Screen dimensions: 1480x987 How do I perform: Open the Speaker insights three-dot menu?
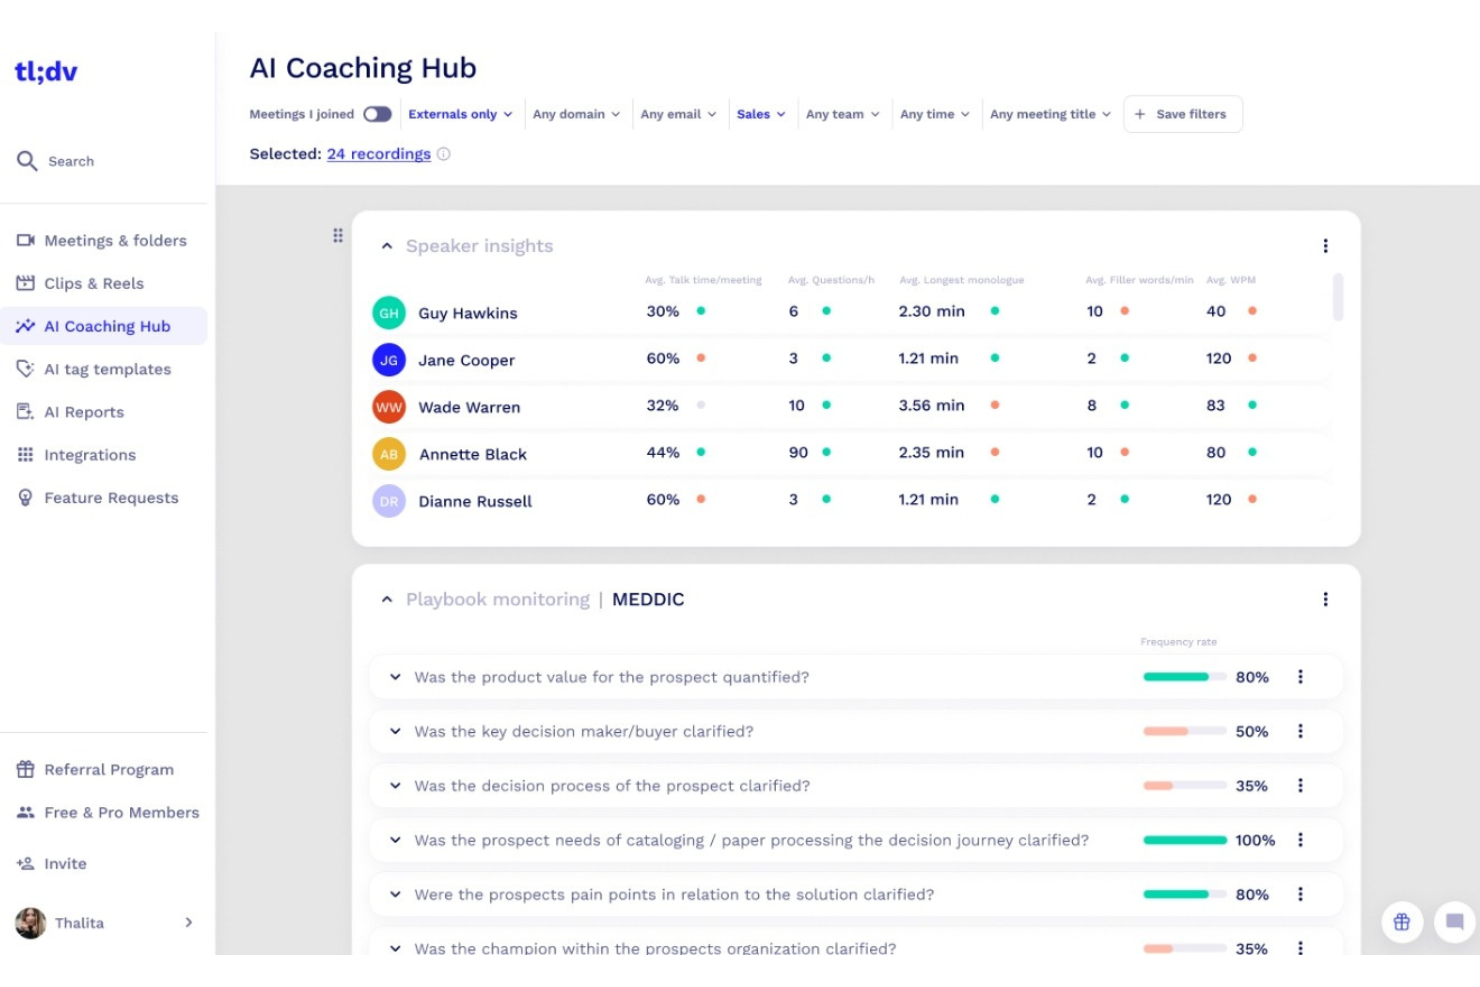point(1325,246)
